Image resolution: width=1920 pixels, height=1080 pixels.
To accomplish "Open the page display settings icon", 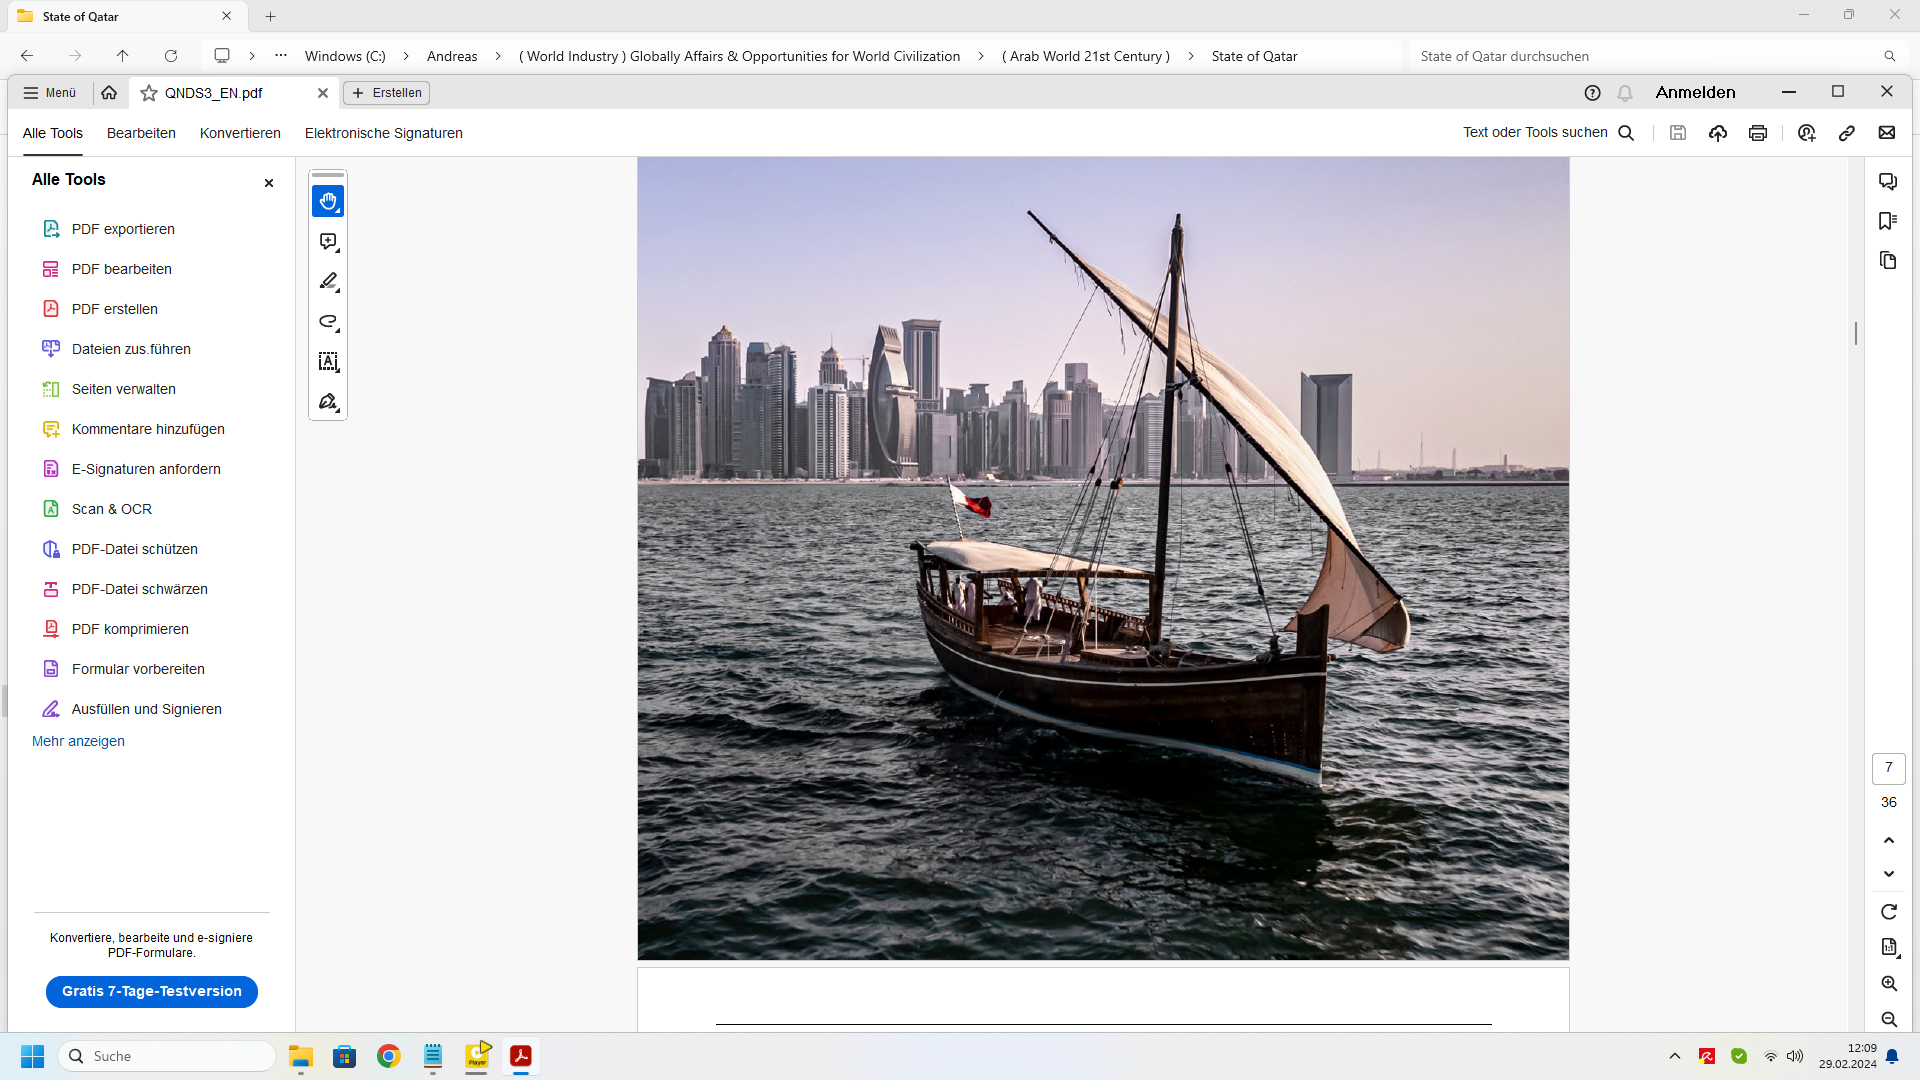I will coord(1889,947).
